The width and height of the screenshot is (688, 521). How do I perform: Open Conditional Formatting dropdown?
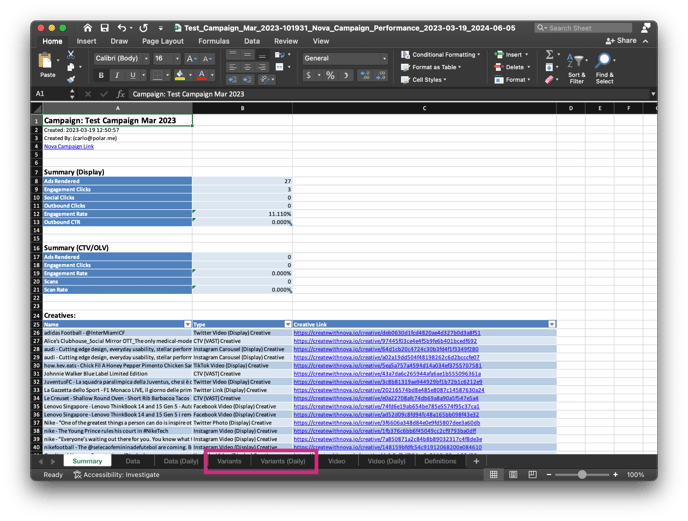tap(443, 55)
